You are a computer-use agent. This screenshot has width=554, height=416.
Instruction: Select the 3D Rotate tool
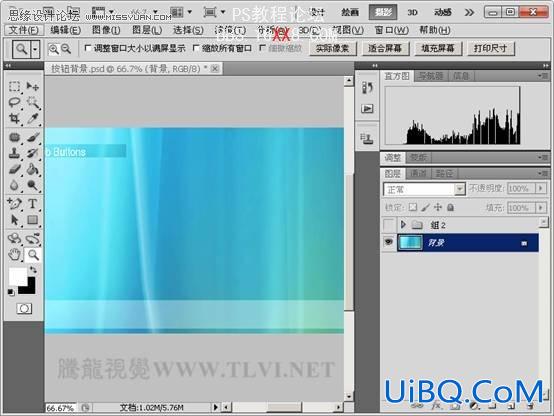pyautogui.click(x=14, y=238)
